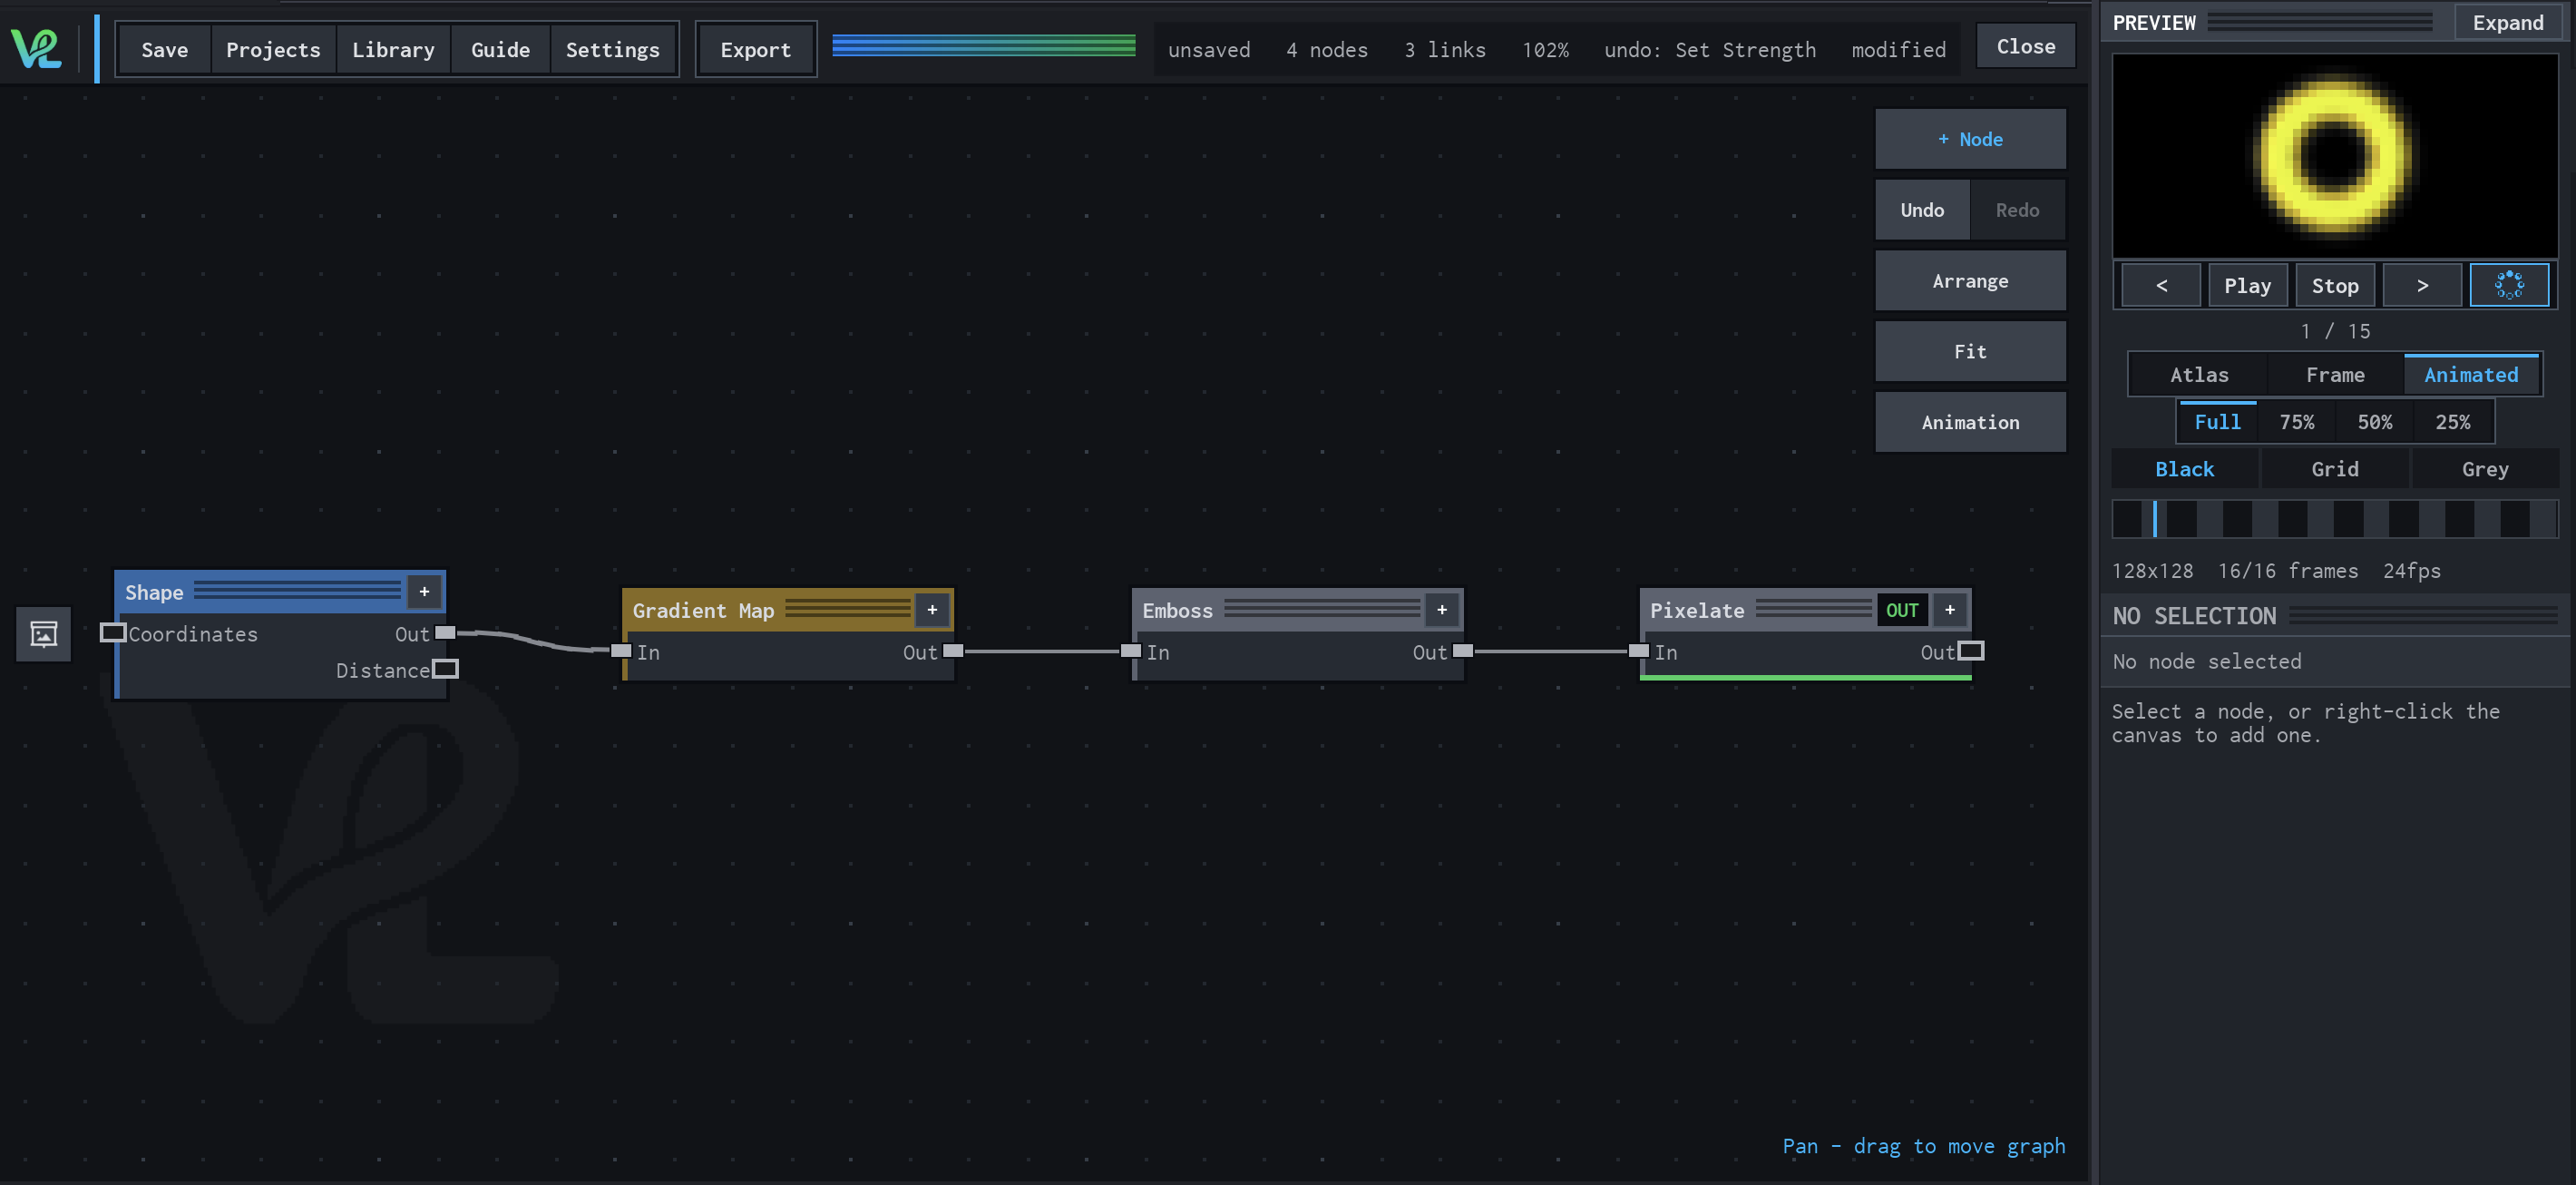Screen dimensions: 2576x1185
Task: Undo the last action
Action: coord(1921,210)
